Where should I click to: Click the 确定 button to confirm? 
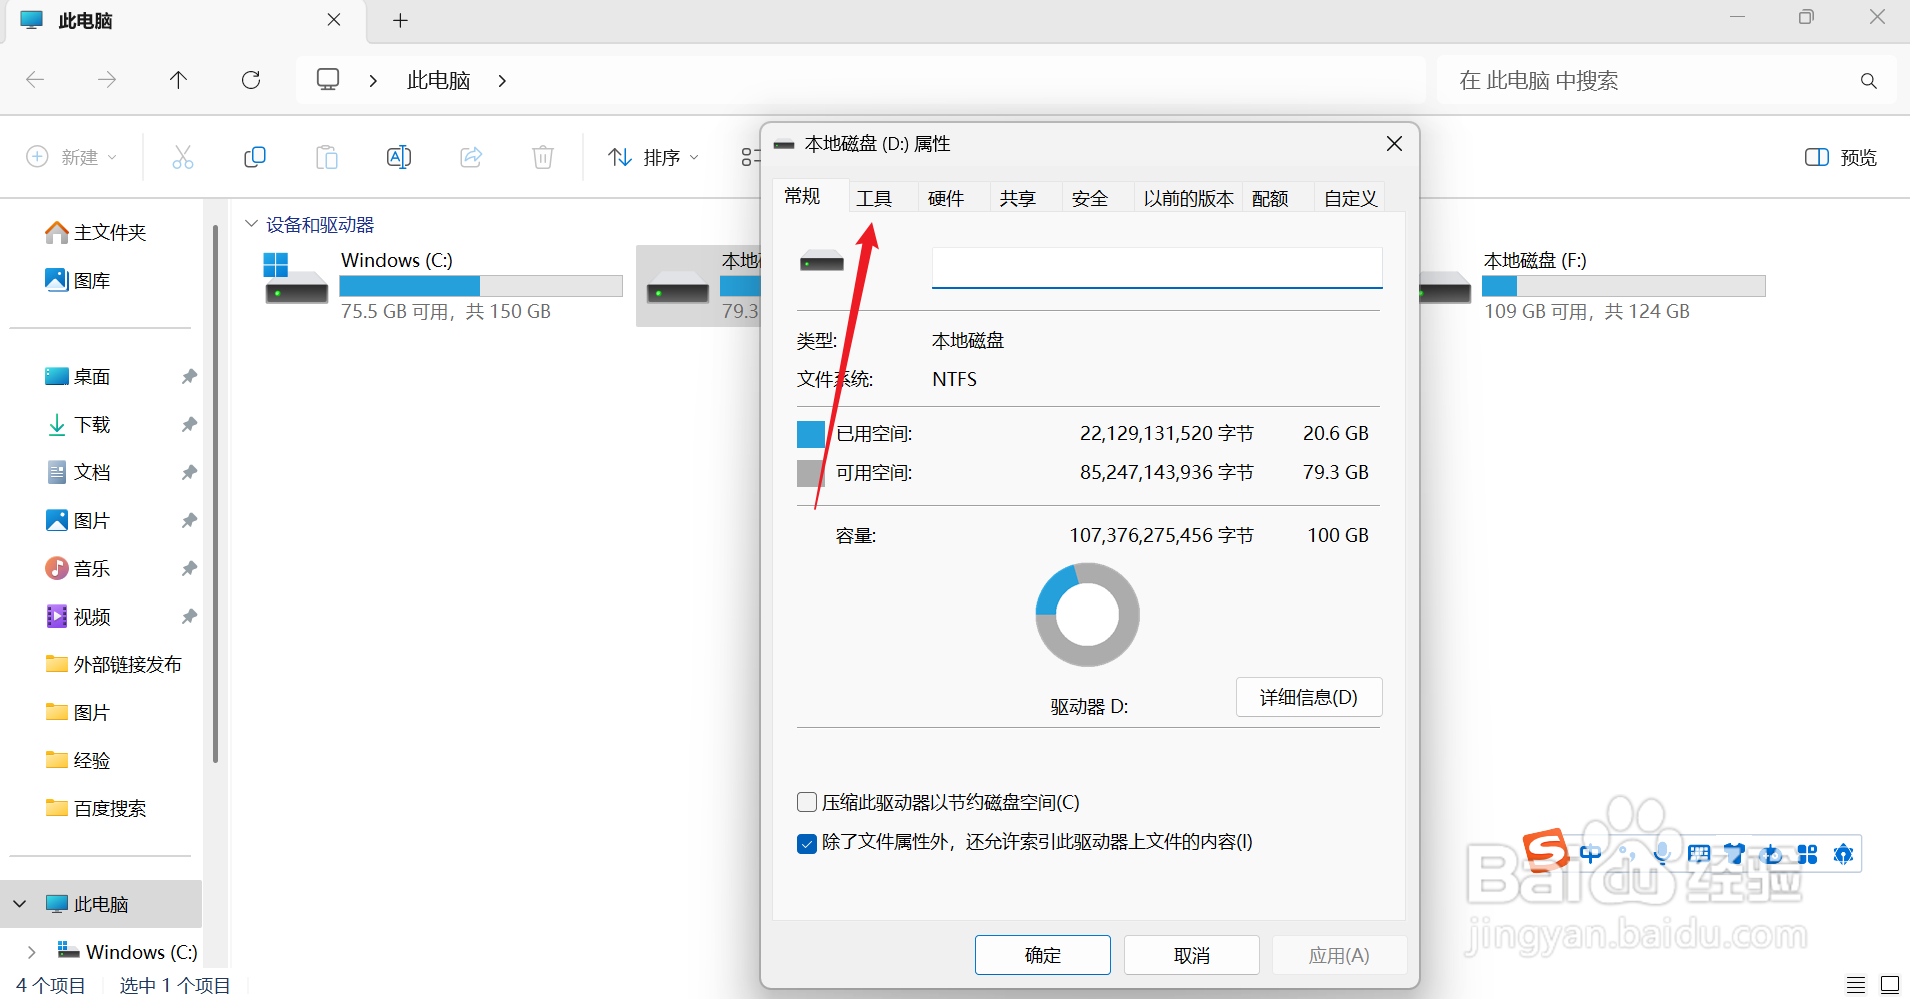click(1042, 954)
